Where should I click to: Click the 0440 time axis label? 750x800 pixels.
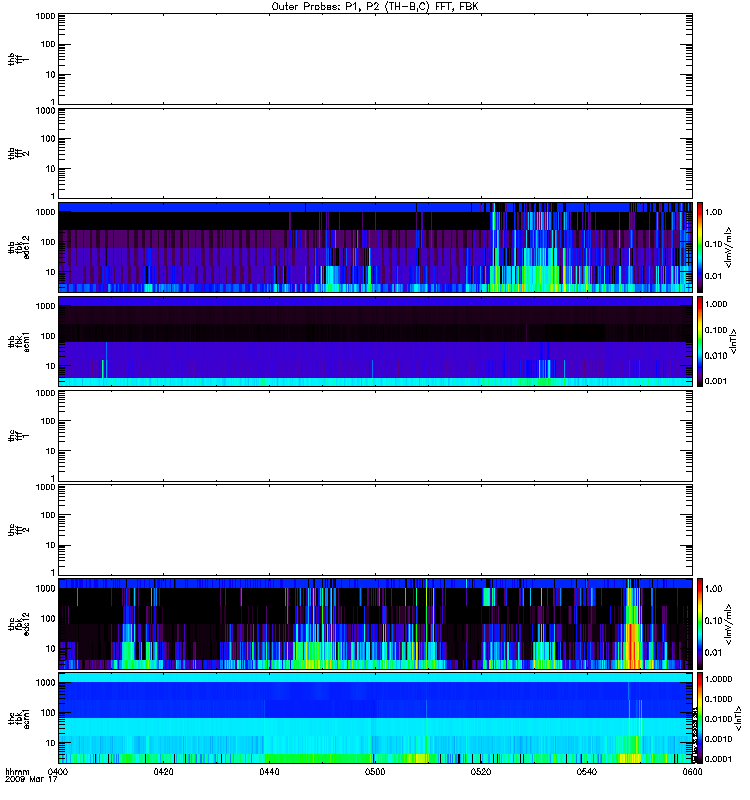pyautogui.click(x=269, y=772)
